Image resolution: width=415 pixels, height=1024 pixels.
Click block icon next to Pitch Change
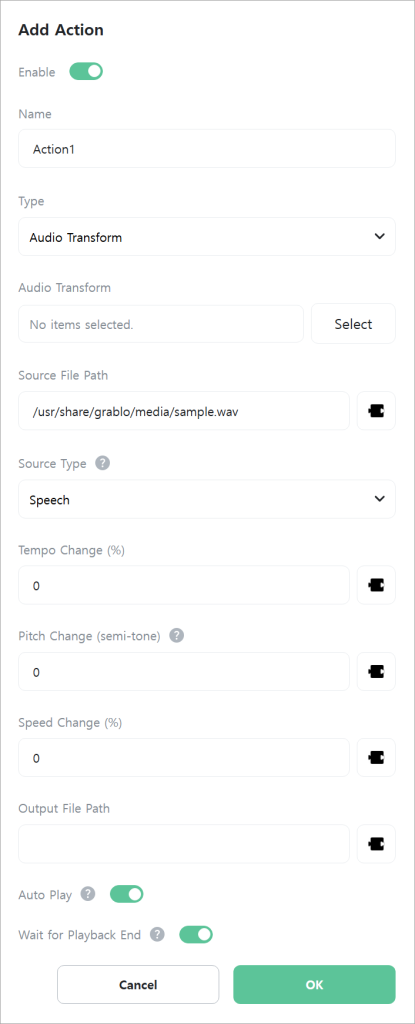coord(376,671)
